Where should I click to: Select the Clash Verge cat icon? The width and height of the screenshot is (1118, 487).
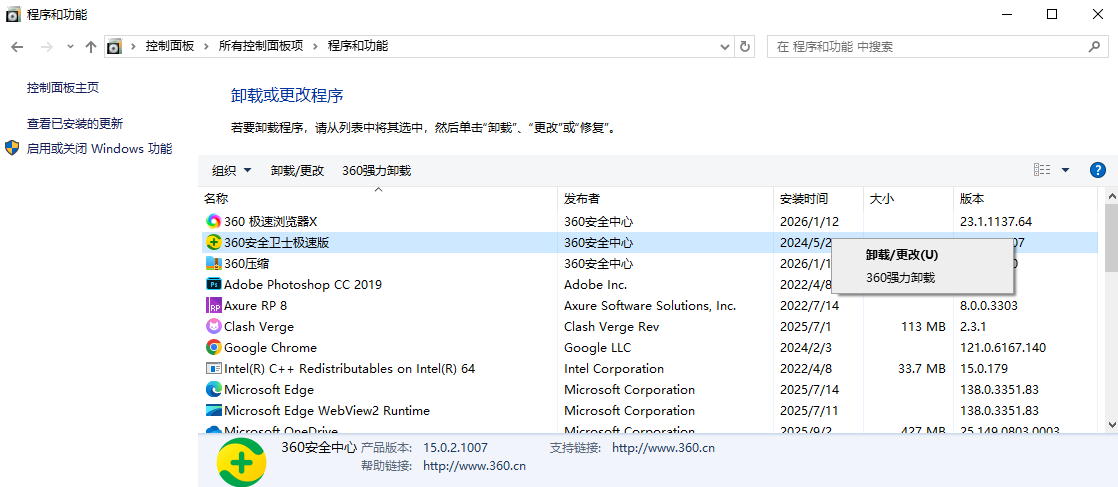coord(213,326)
